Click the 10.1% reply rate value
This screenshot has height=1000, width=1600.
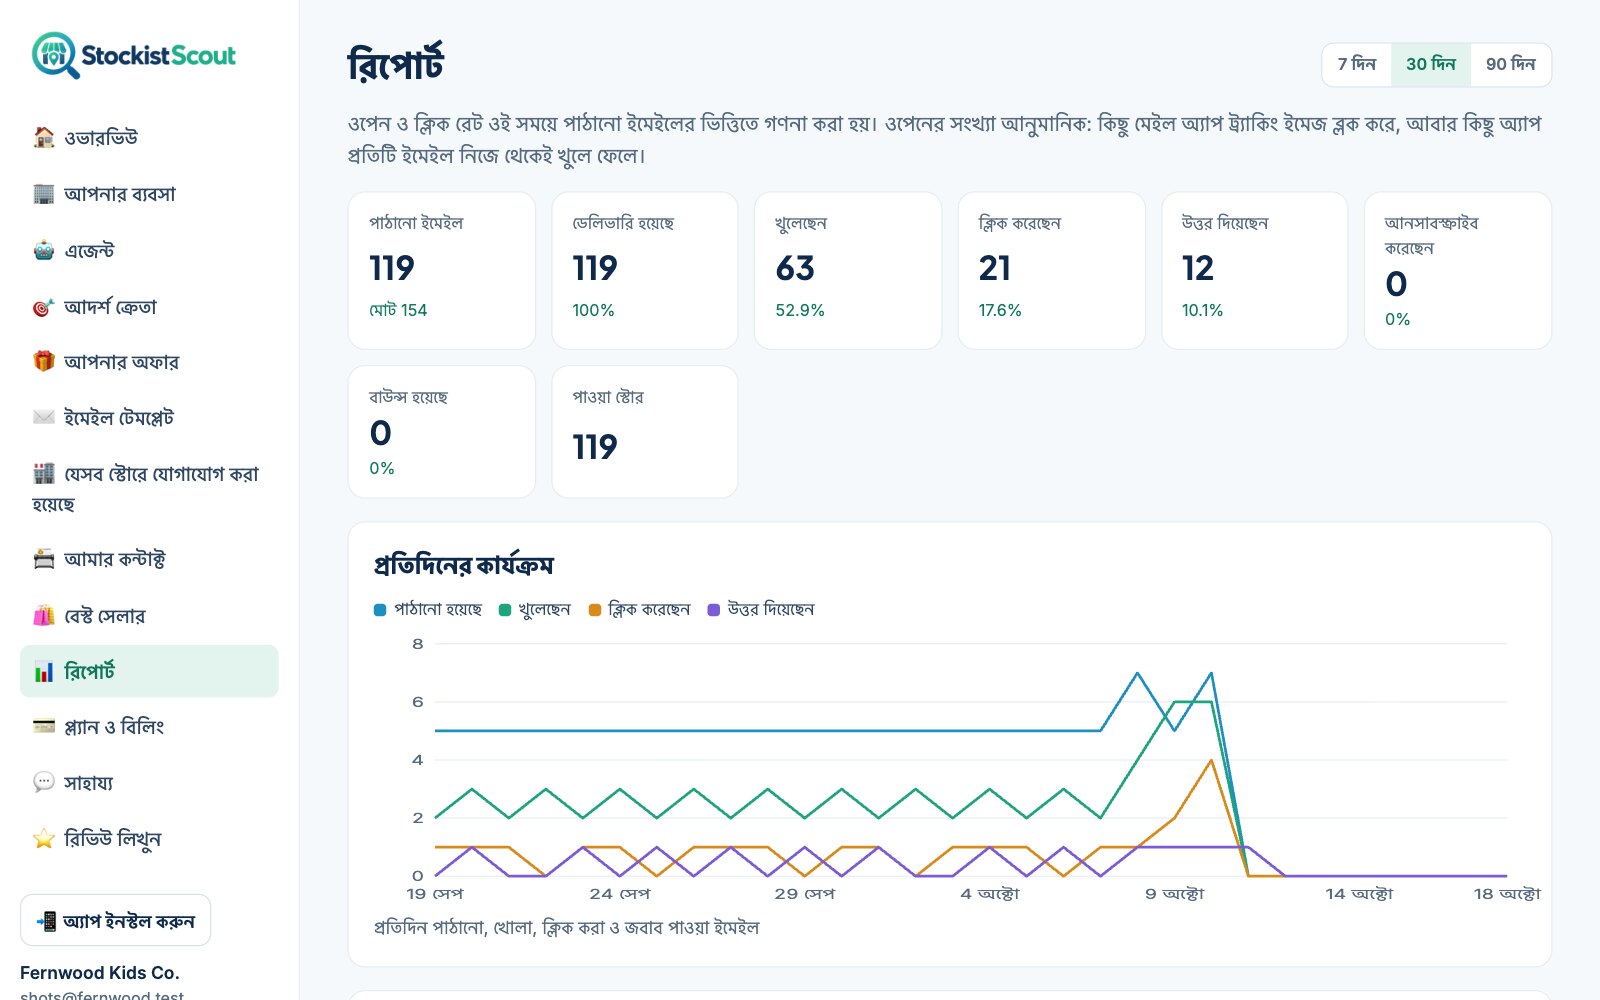1202,310
